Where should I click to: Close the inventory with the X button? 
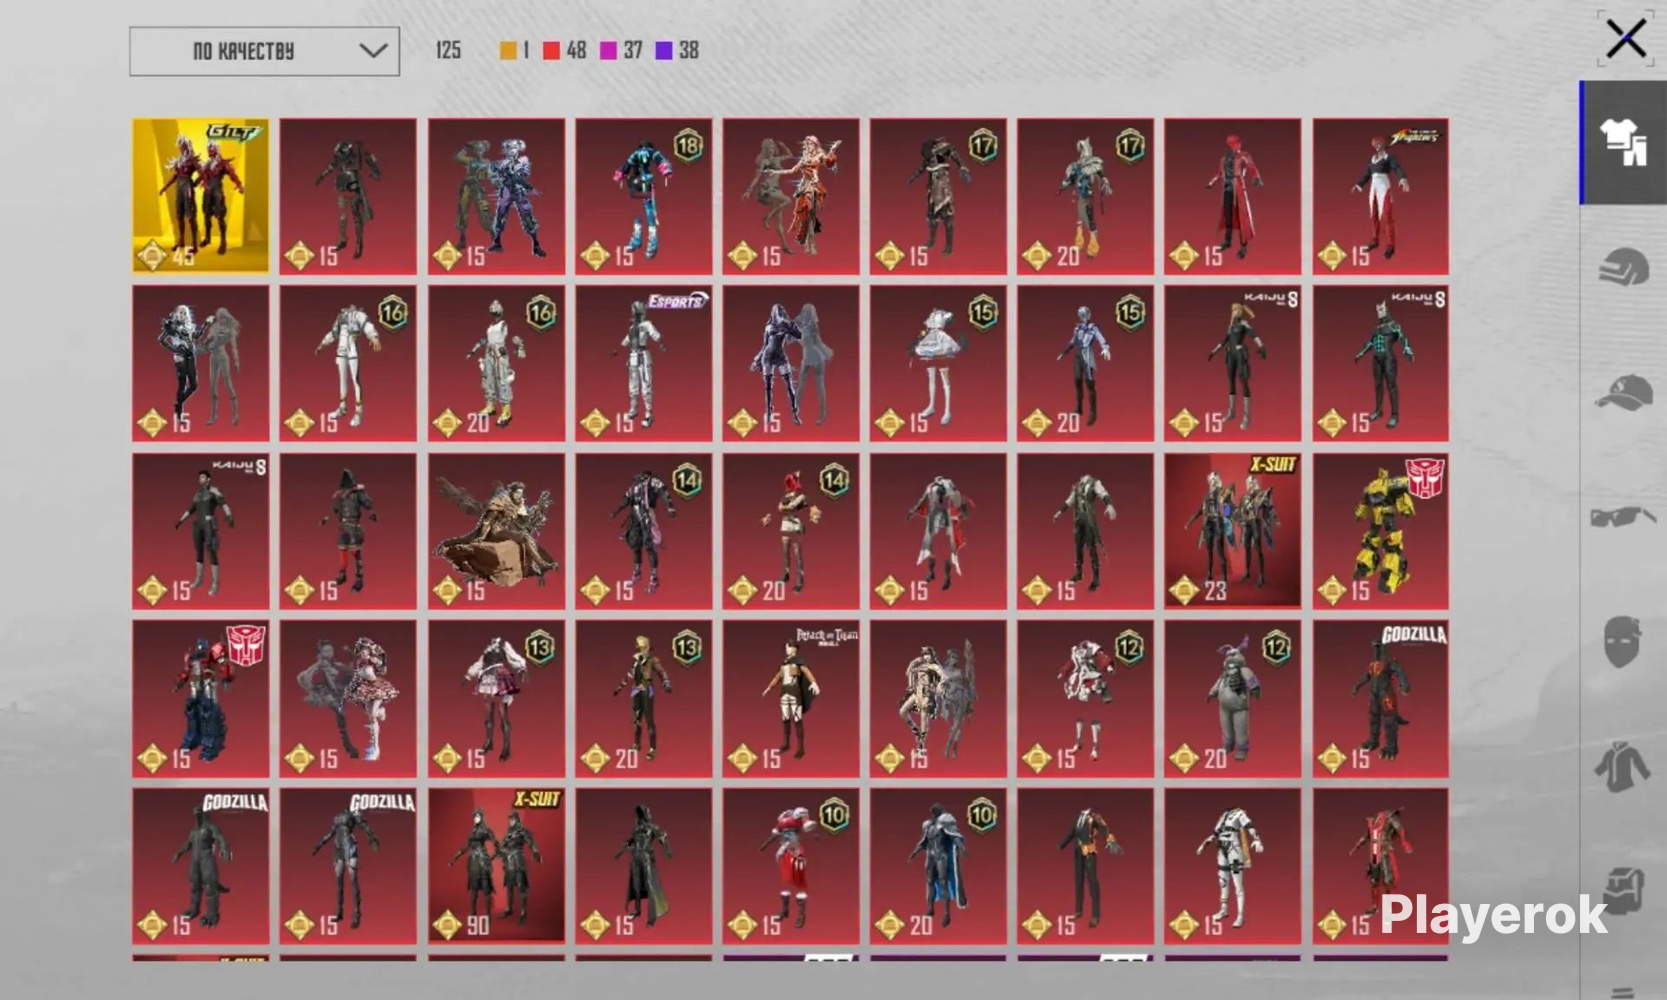point(1626,40)
